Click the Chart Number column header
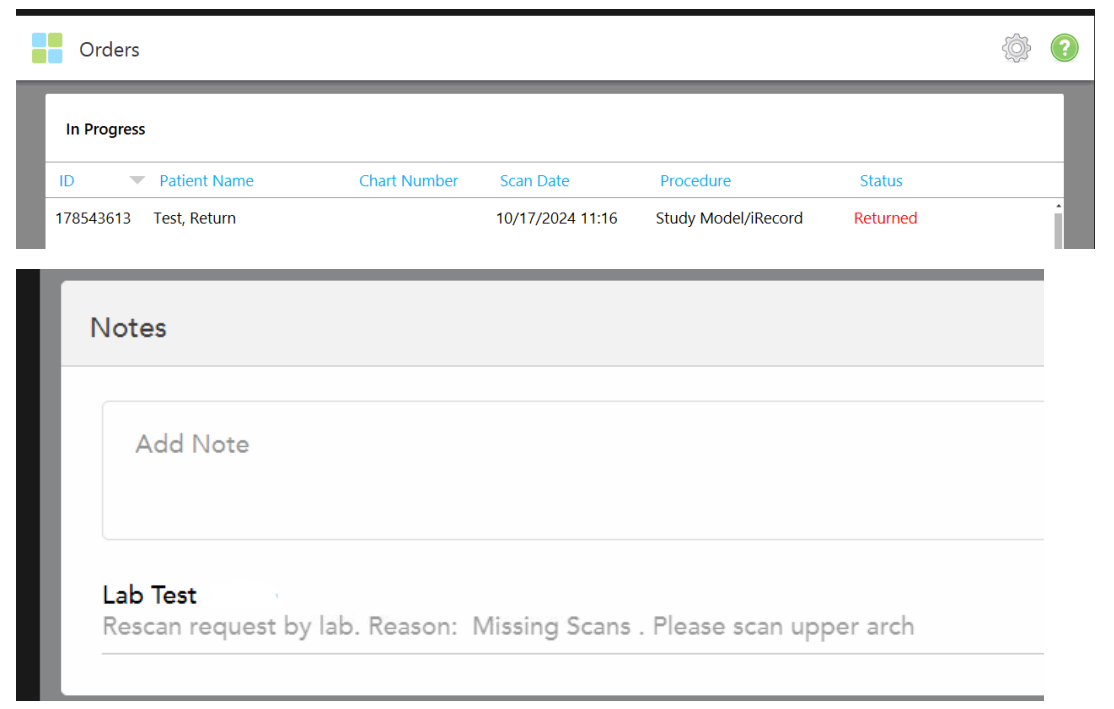 pos(408,181)
